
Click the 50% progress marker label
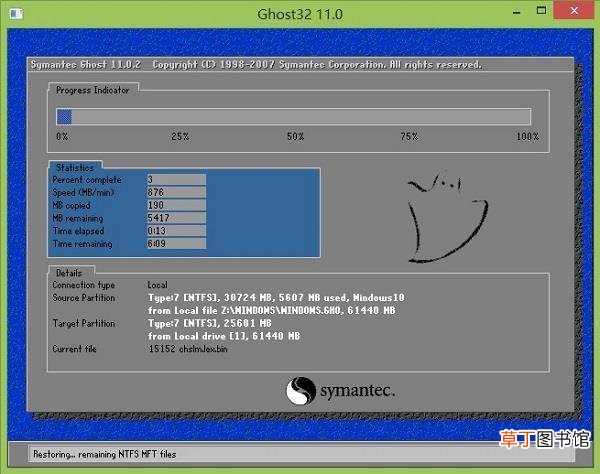click(295, 137)
